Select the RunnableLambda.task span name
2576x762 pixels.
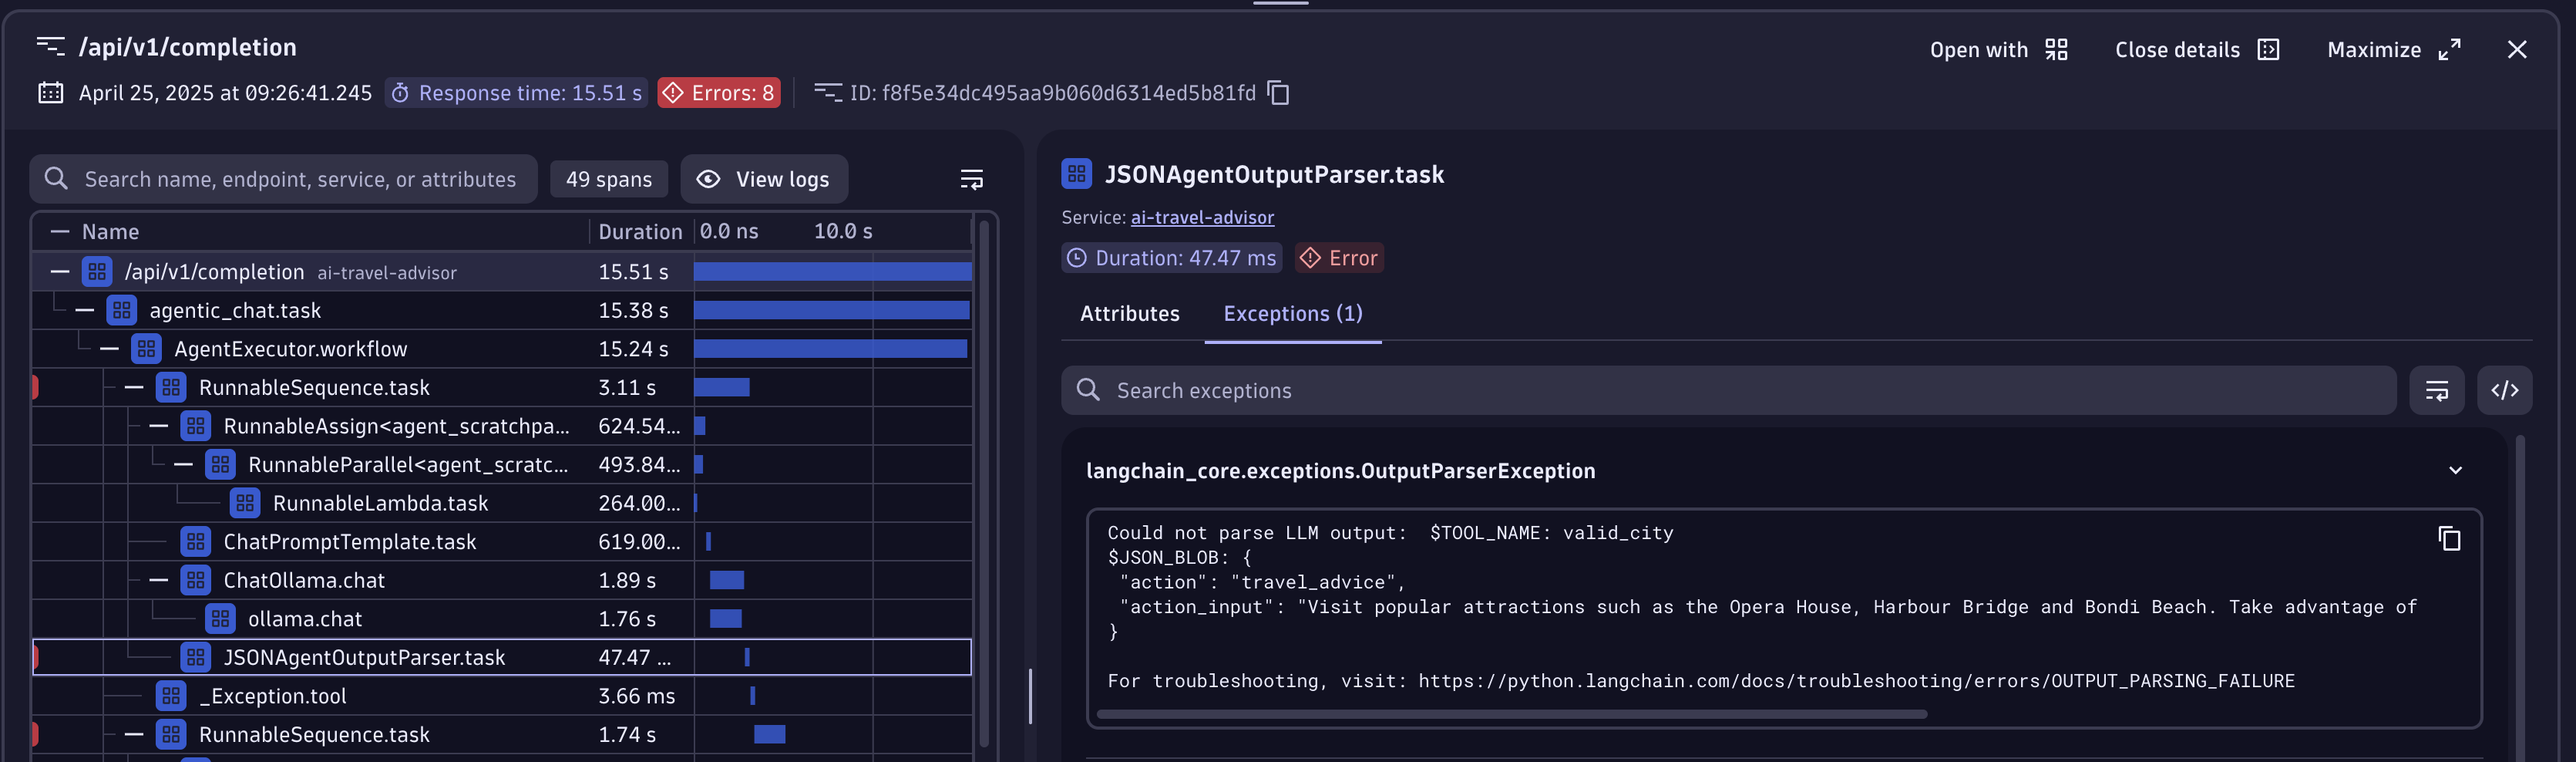[380, 503]
